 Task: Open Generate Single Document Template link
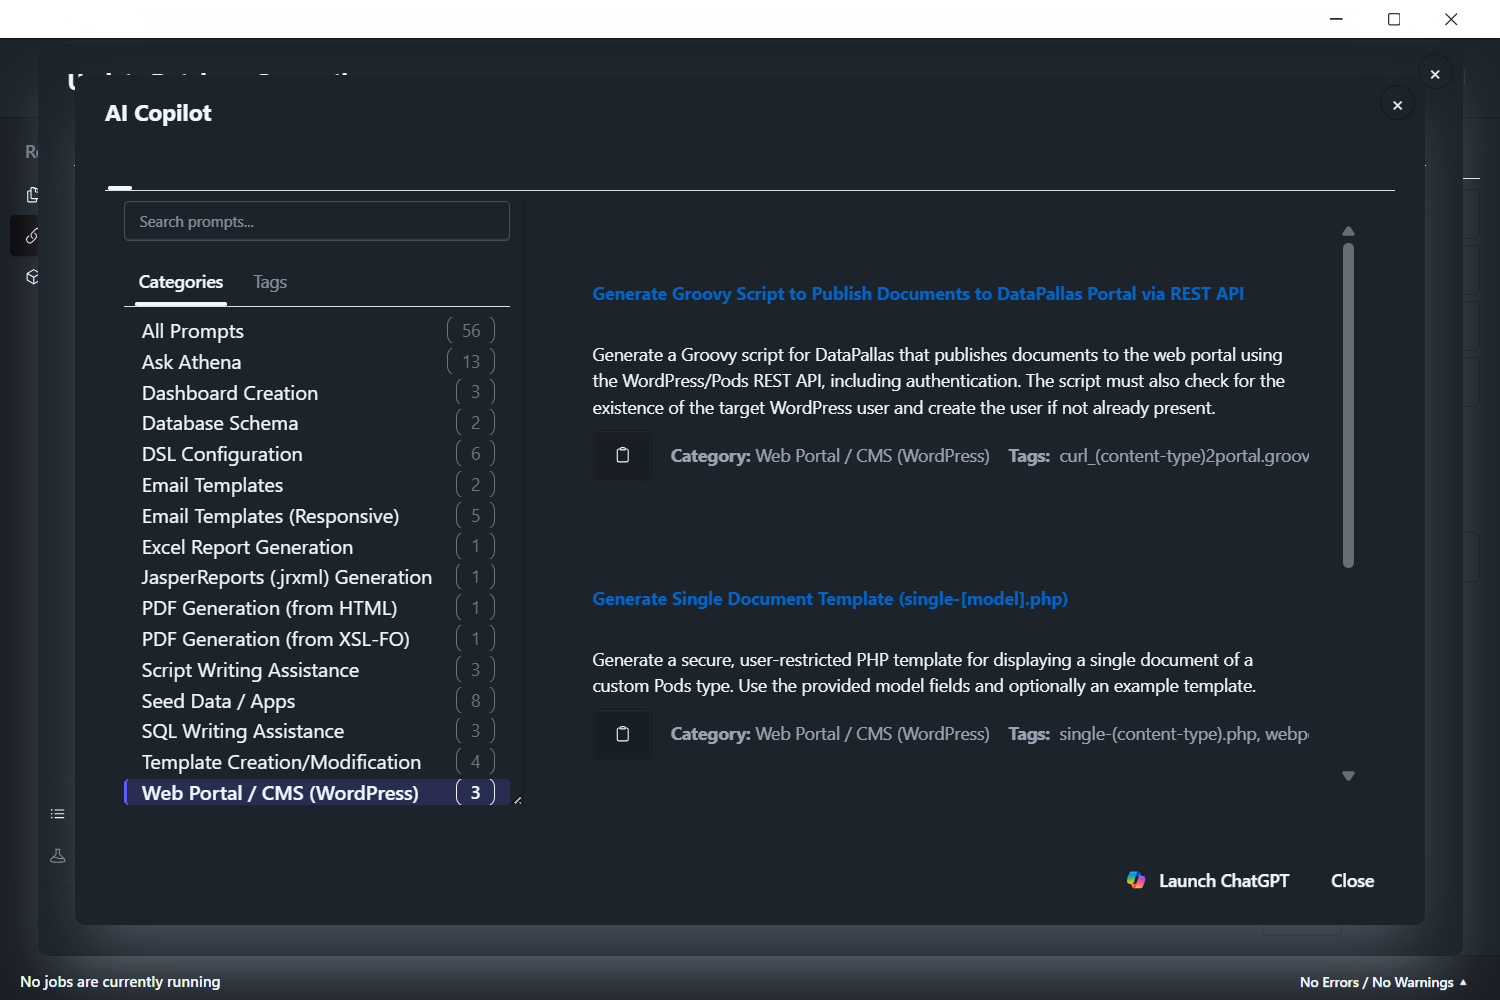[x=830, y=599]
